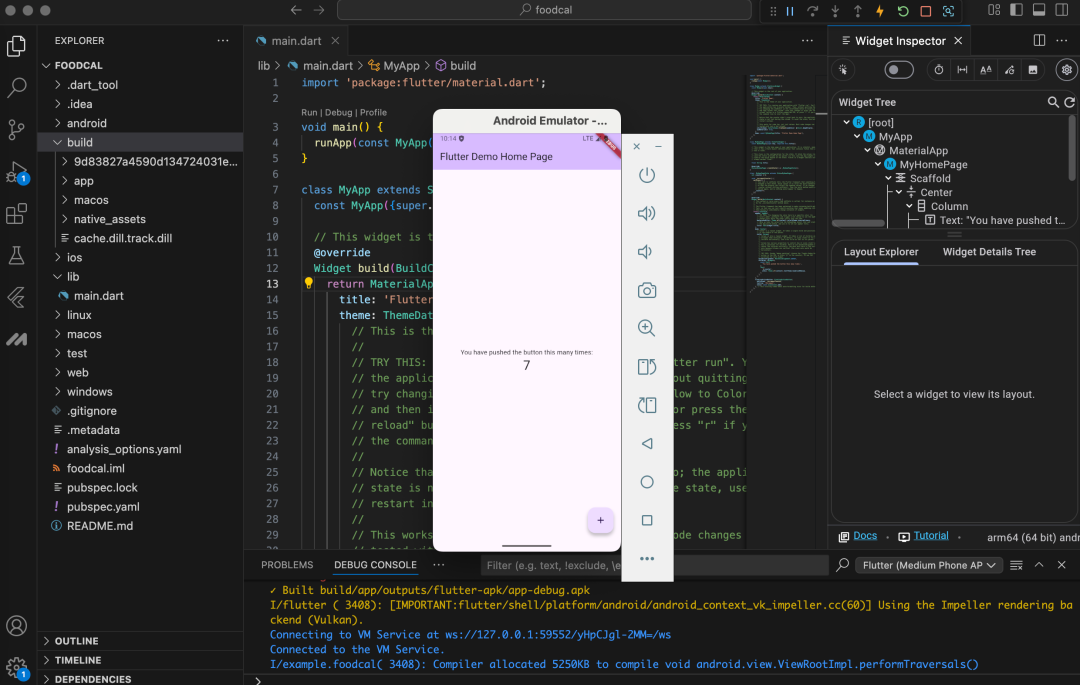The width and height of the screenshot is (1080, 685).
Task: Click the emulator zoom magnifier icon
Action: [x=646, y=328]
